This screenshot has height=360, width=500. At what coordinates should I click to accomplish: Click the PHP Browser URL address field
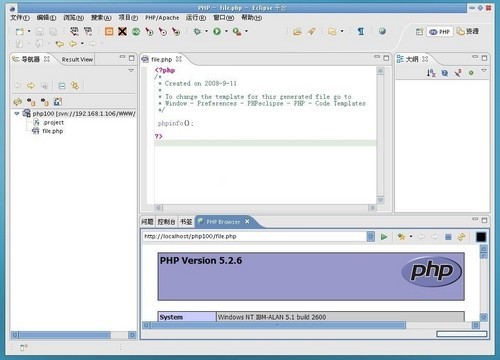point(255,236)
